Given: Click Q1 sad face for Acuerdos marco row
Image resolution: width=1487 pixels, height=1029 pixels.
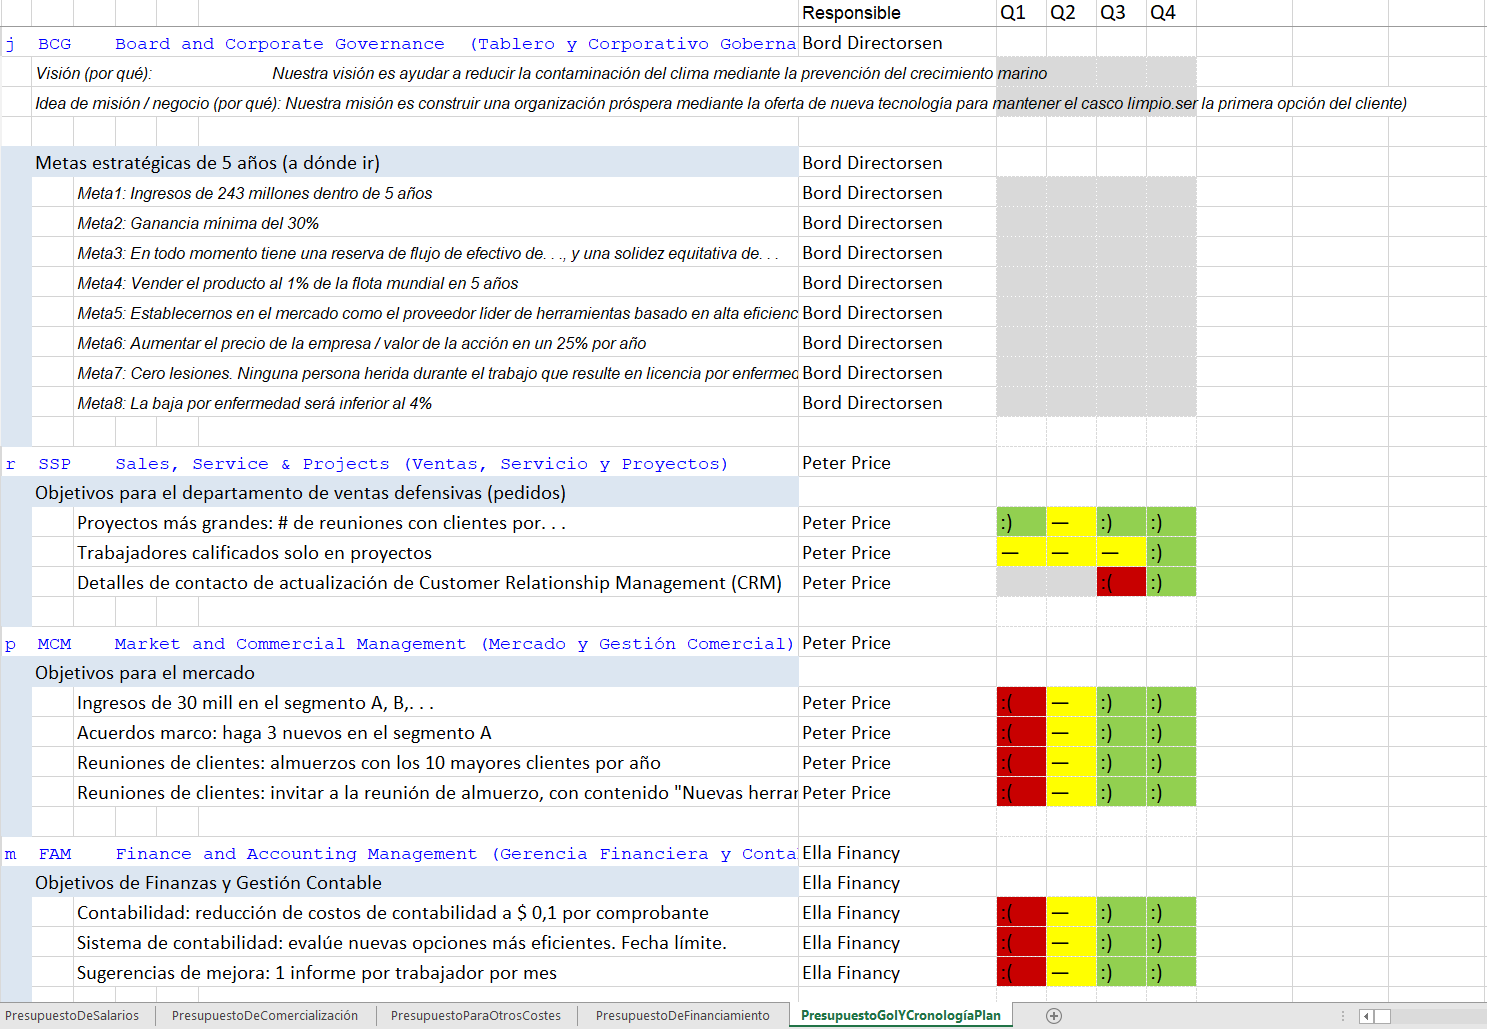Looking at the screenshot, I should pos(1020,732).
